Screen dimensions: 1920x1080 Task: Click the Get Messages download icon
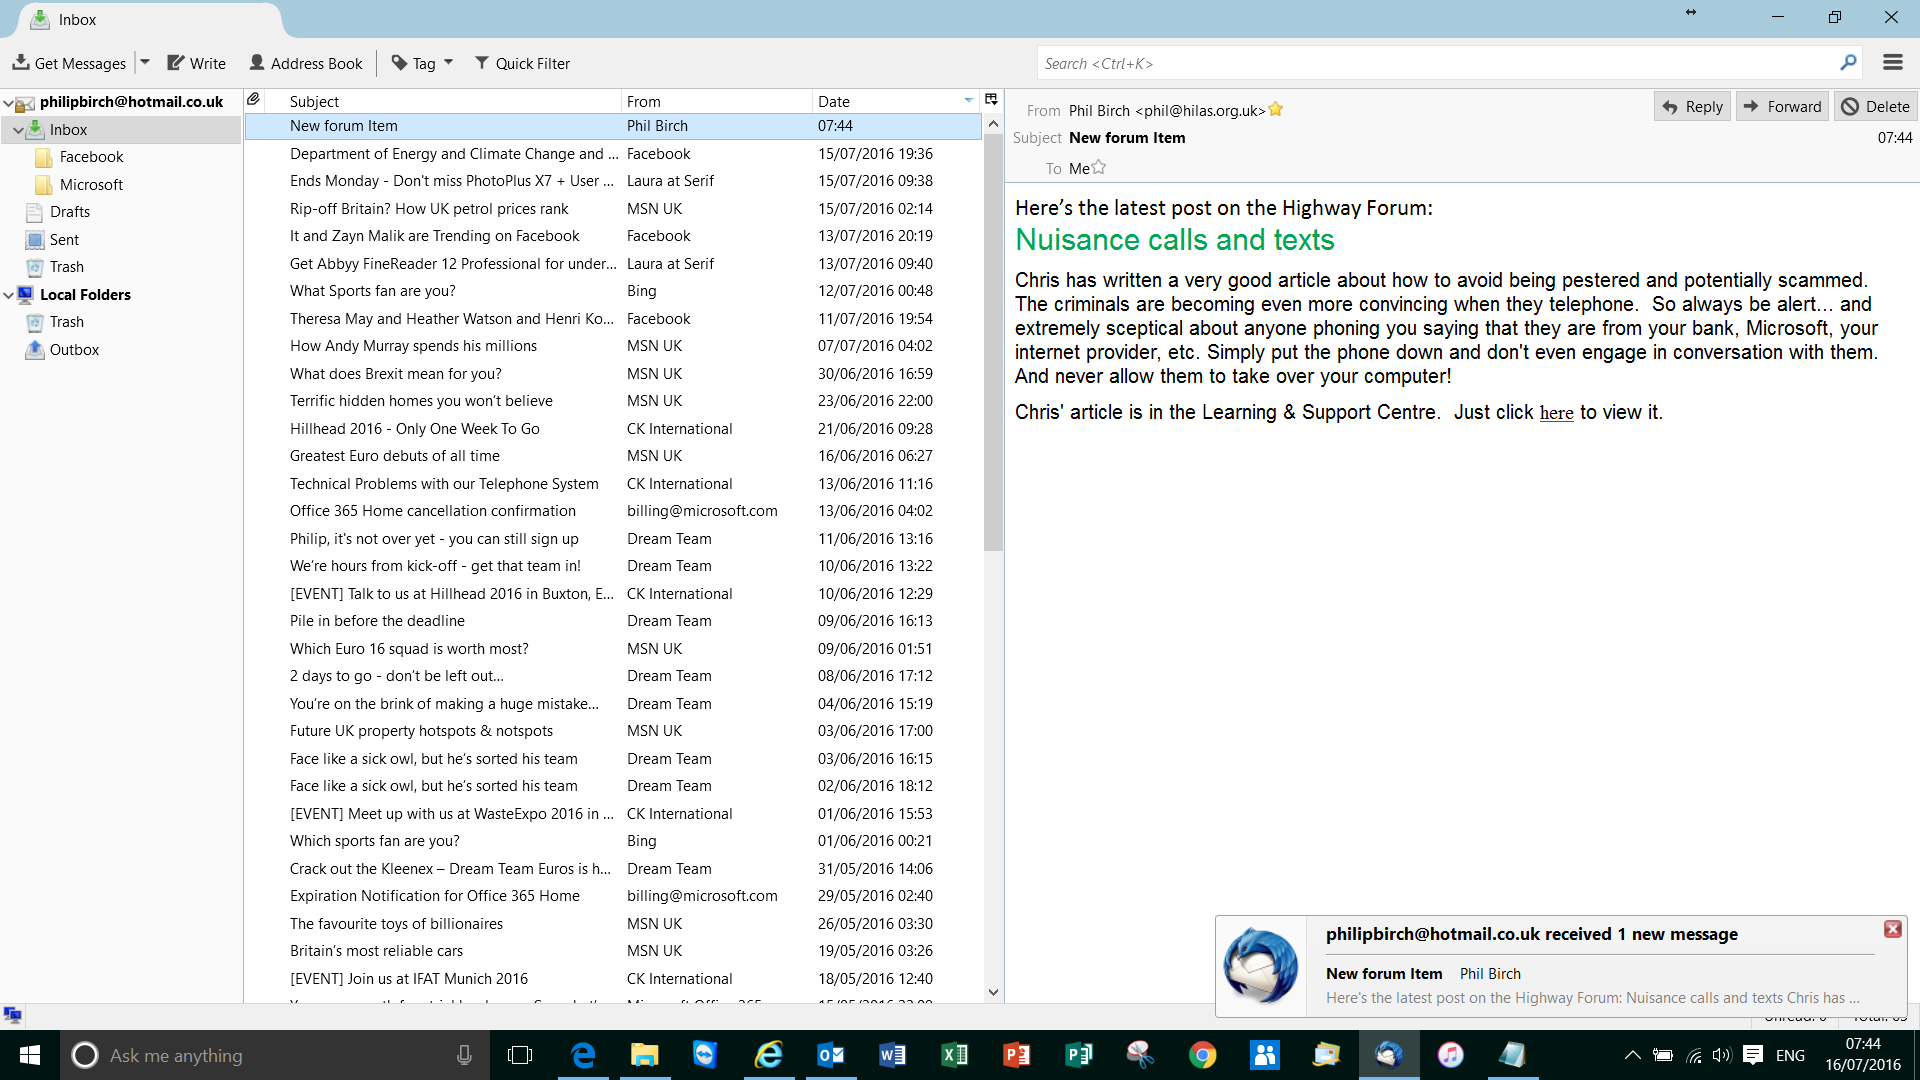(x=20, y=63)
